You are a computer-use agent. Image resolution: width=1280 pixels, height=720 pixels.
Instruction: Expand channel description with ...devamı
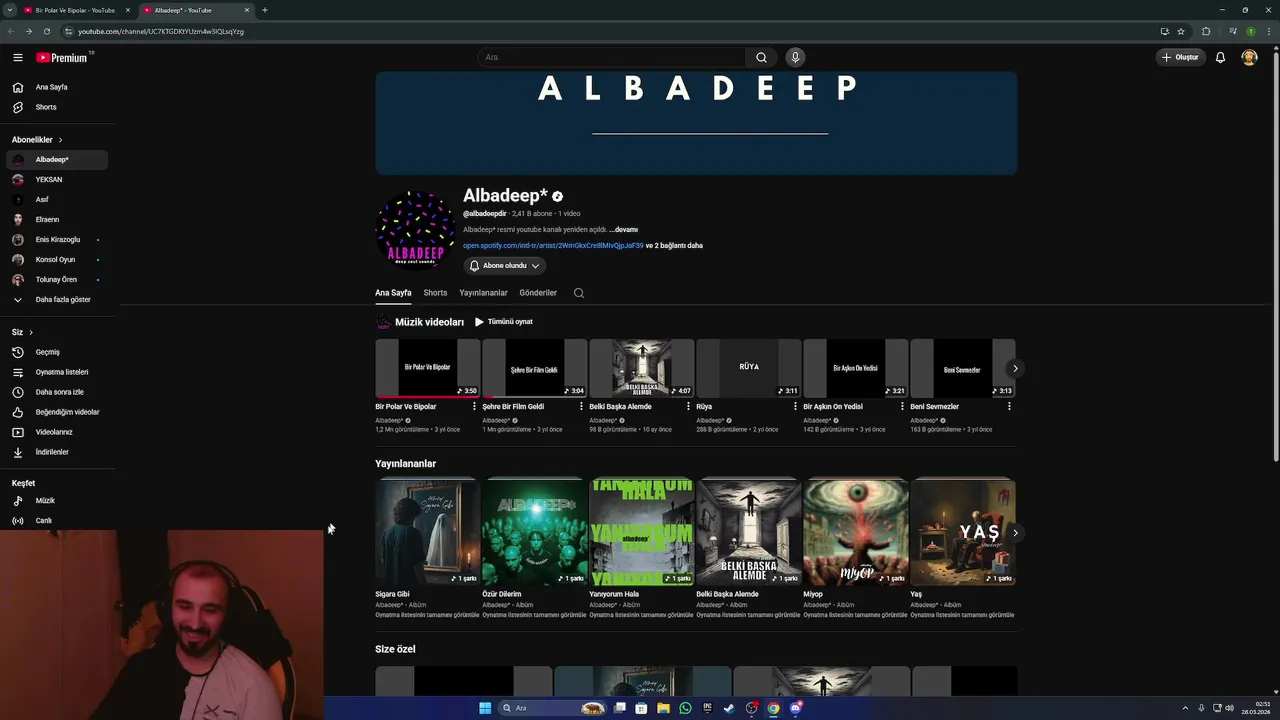623,230
